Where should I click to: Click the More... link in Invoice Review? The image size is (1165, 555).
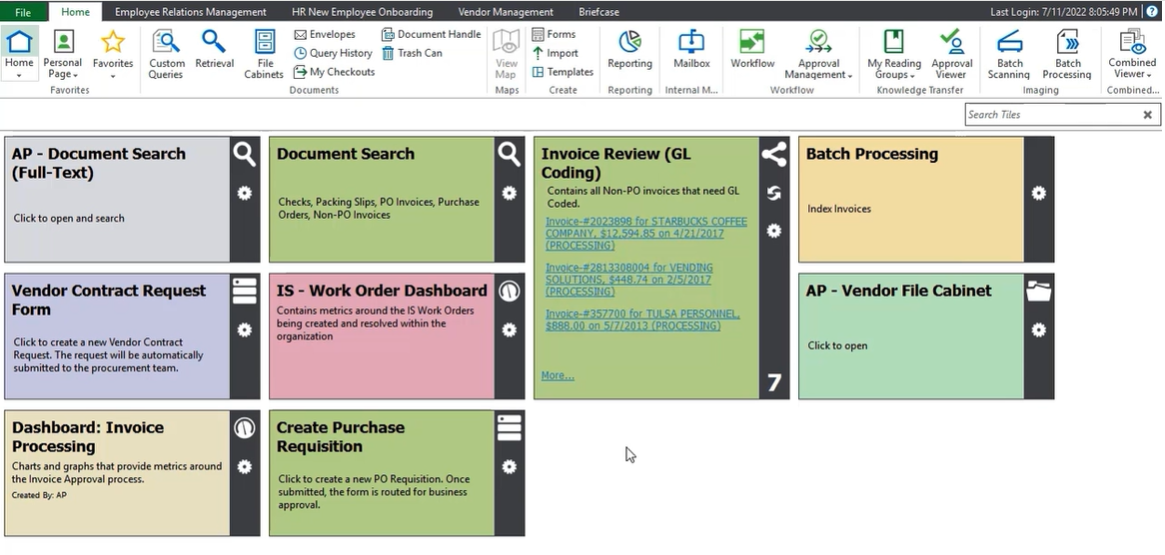coord(557,376)
